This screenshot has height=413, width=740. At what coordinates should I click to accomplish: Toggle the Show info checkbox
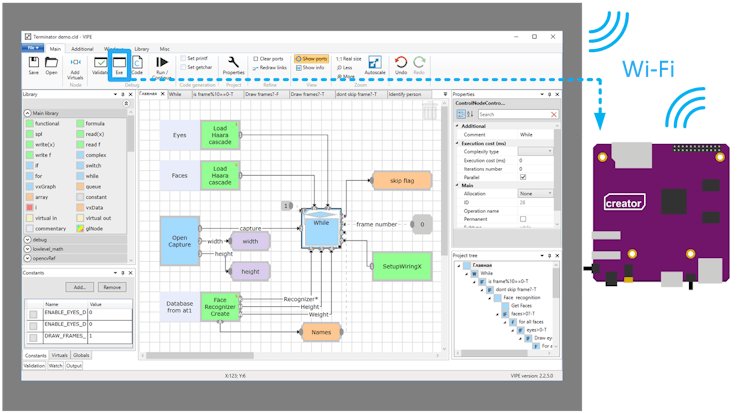(299, 68)
